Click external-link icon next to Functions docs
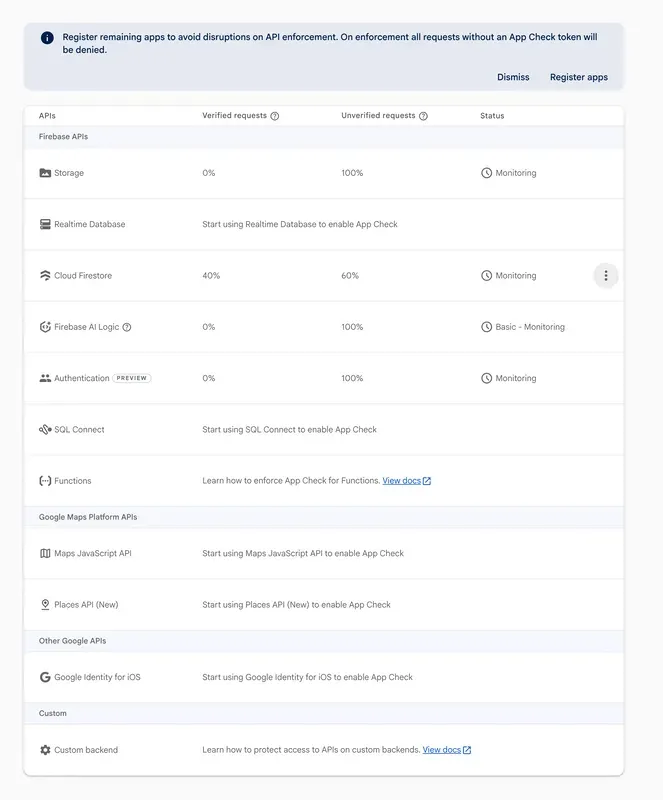Screen dimensions: 663x800 tap(427, 481)
